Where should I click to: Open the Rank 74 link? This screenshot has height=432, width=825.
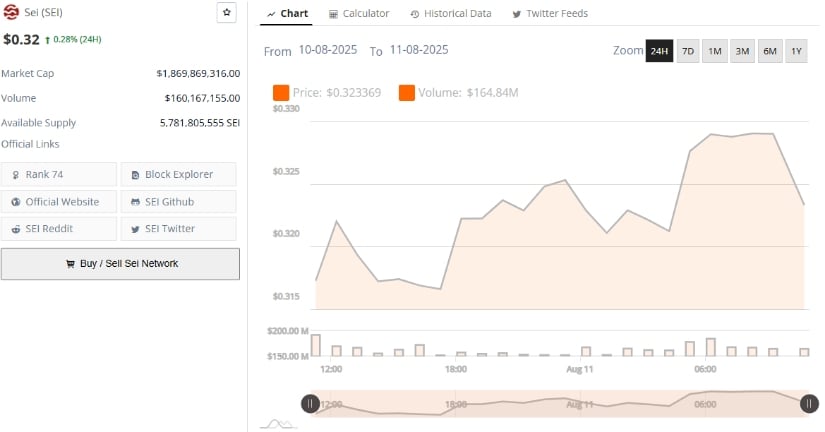pyautogui.click(x=58, y=174)
